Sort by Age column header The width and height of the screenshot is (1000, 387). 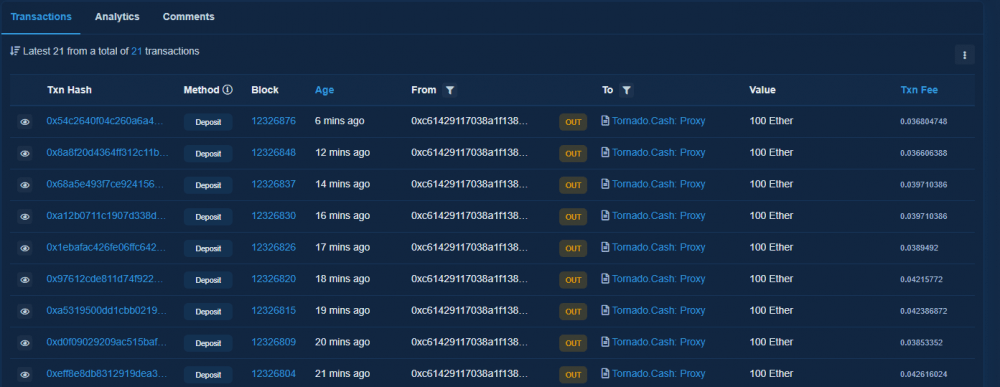pyautogui.click(x=325, y=90)
